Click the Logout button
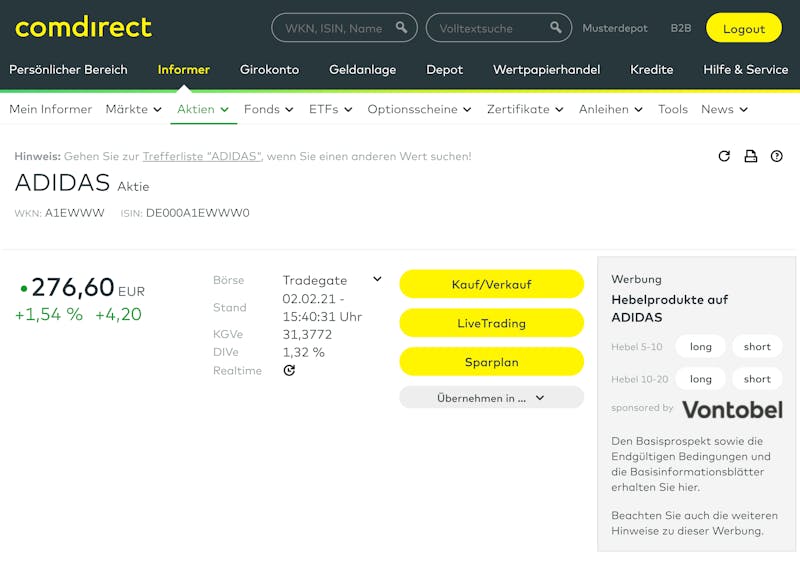Image resolution: width=800 pixels, height=574 pixels. tap(743, 28)
